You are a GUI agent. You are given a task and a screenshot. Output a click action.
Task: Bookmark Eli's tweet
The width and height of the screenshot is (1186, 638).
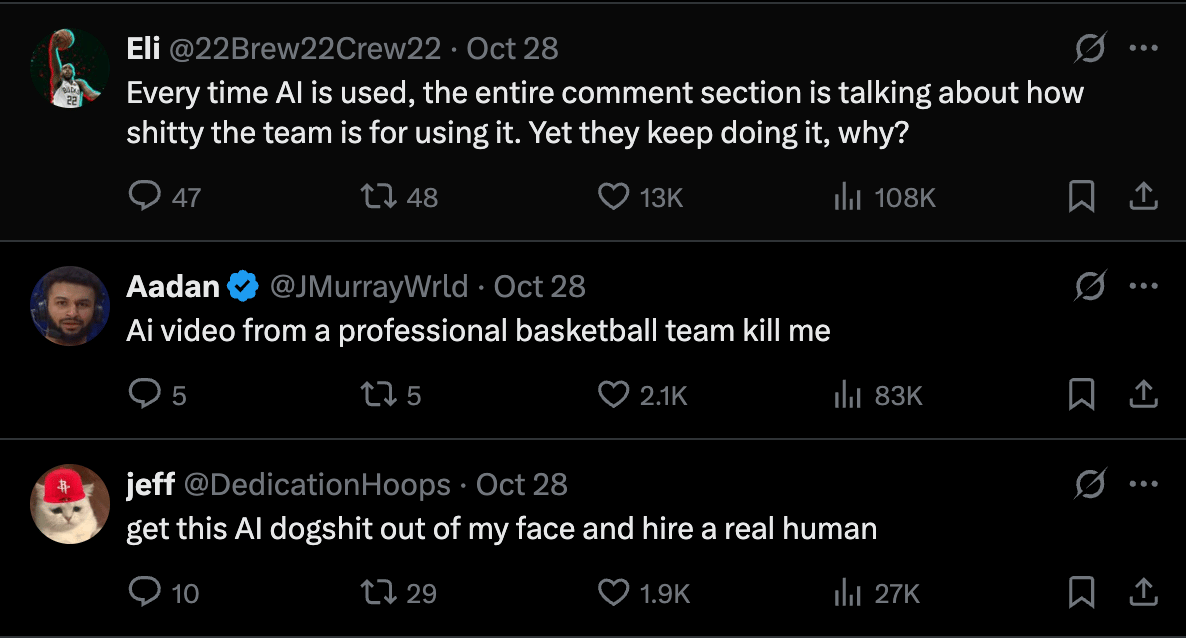click(x=1081, y=196)
